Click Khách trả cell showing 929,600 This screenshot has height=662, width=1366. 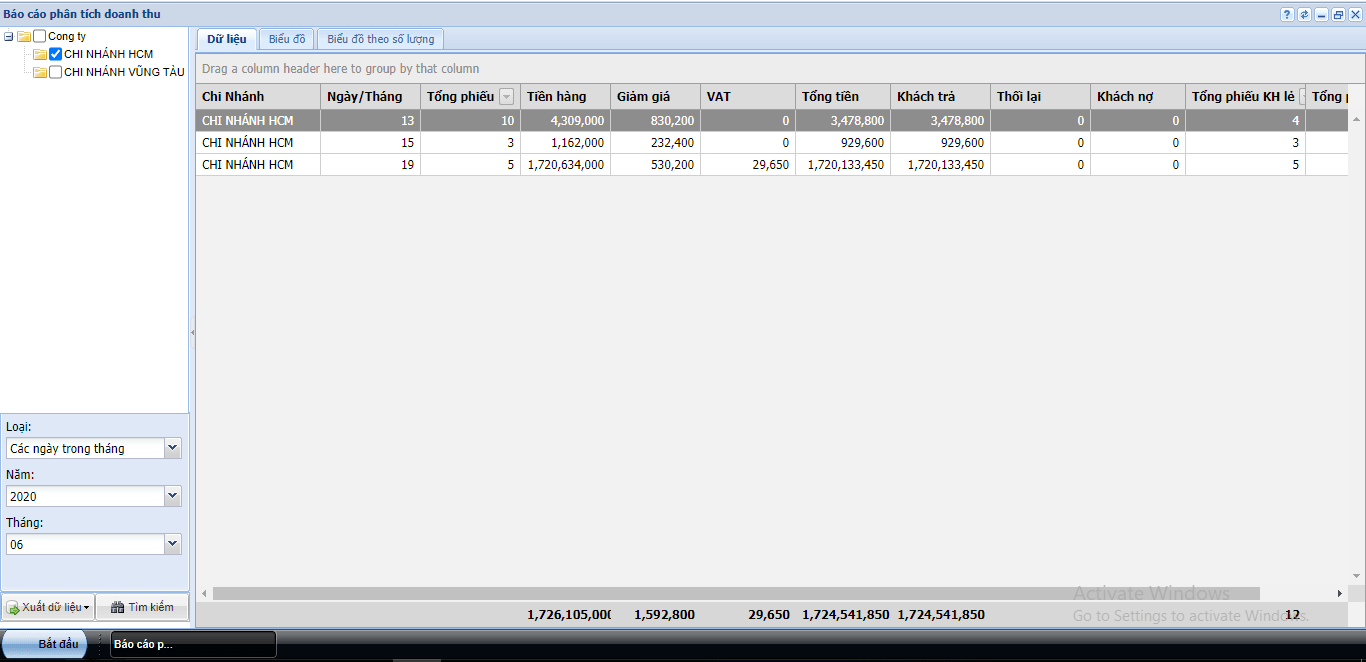[940, 142]
